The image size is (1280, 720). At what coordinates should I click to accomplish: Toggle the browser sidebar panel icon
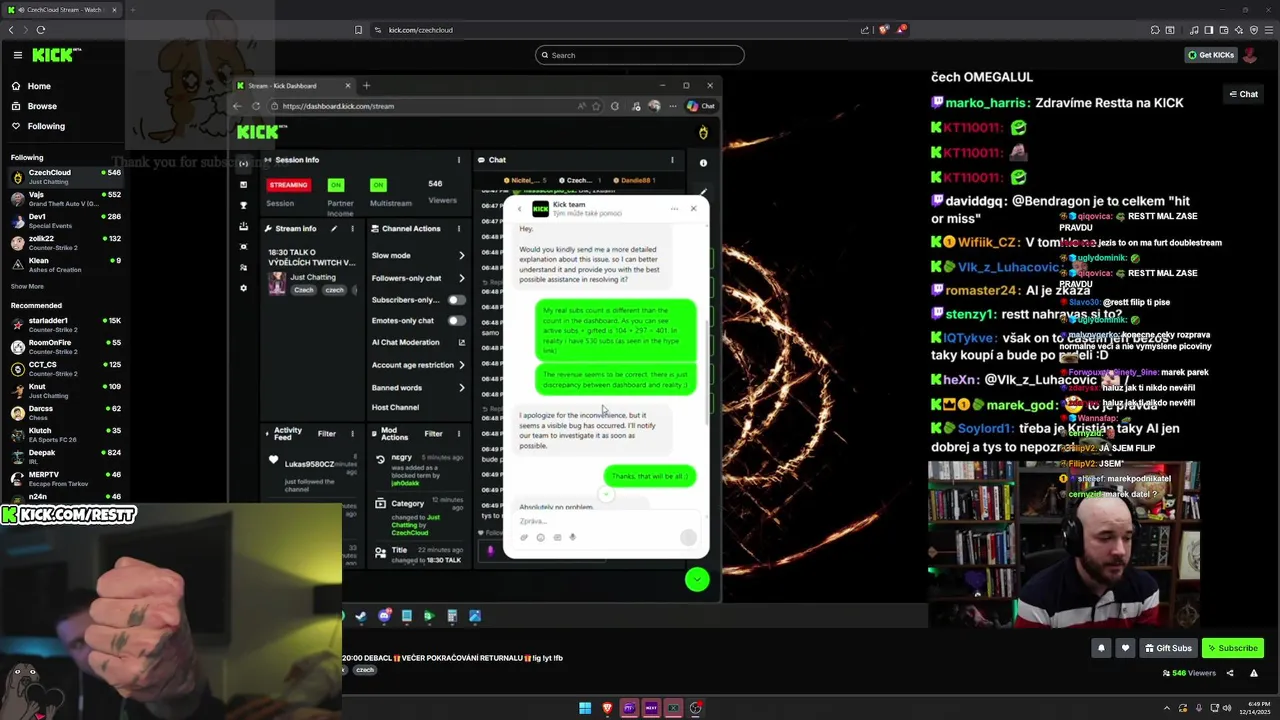pyautogui.click(x=1208, y=30)
